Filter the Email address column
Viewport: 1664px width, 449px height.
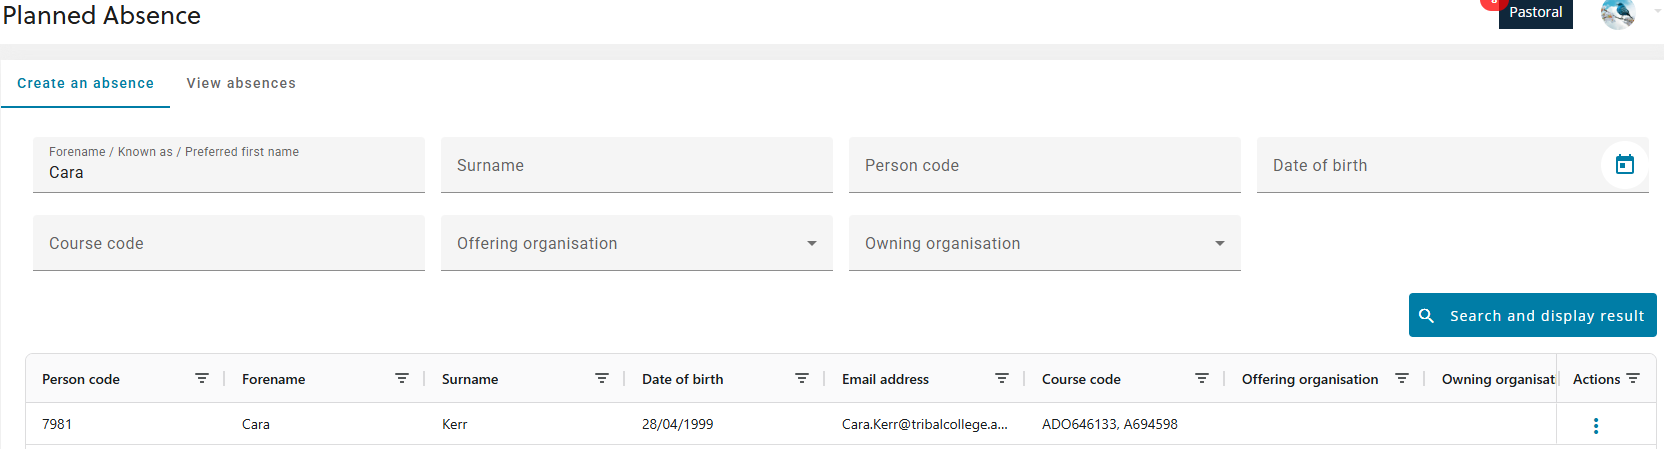(x=1002, y=379)
